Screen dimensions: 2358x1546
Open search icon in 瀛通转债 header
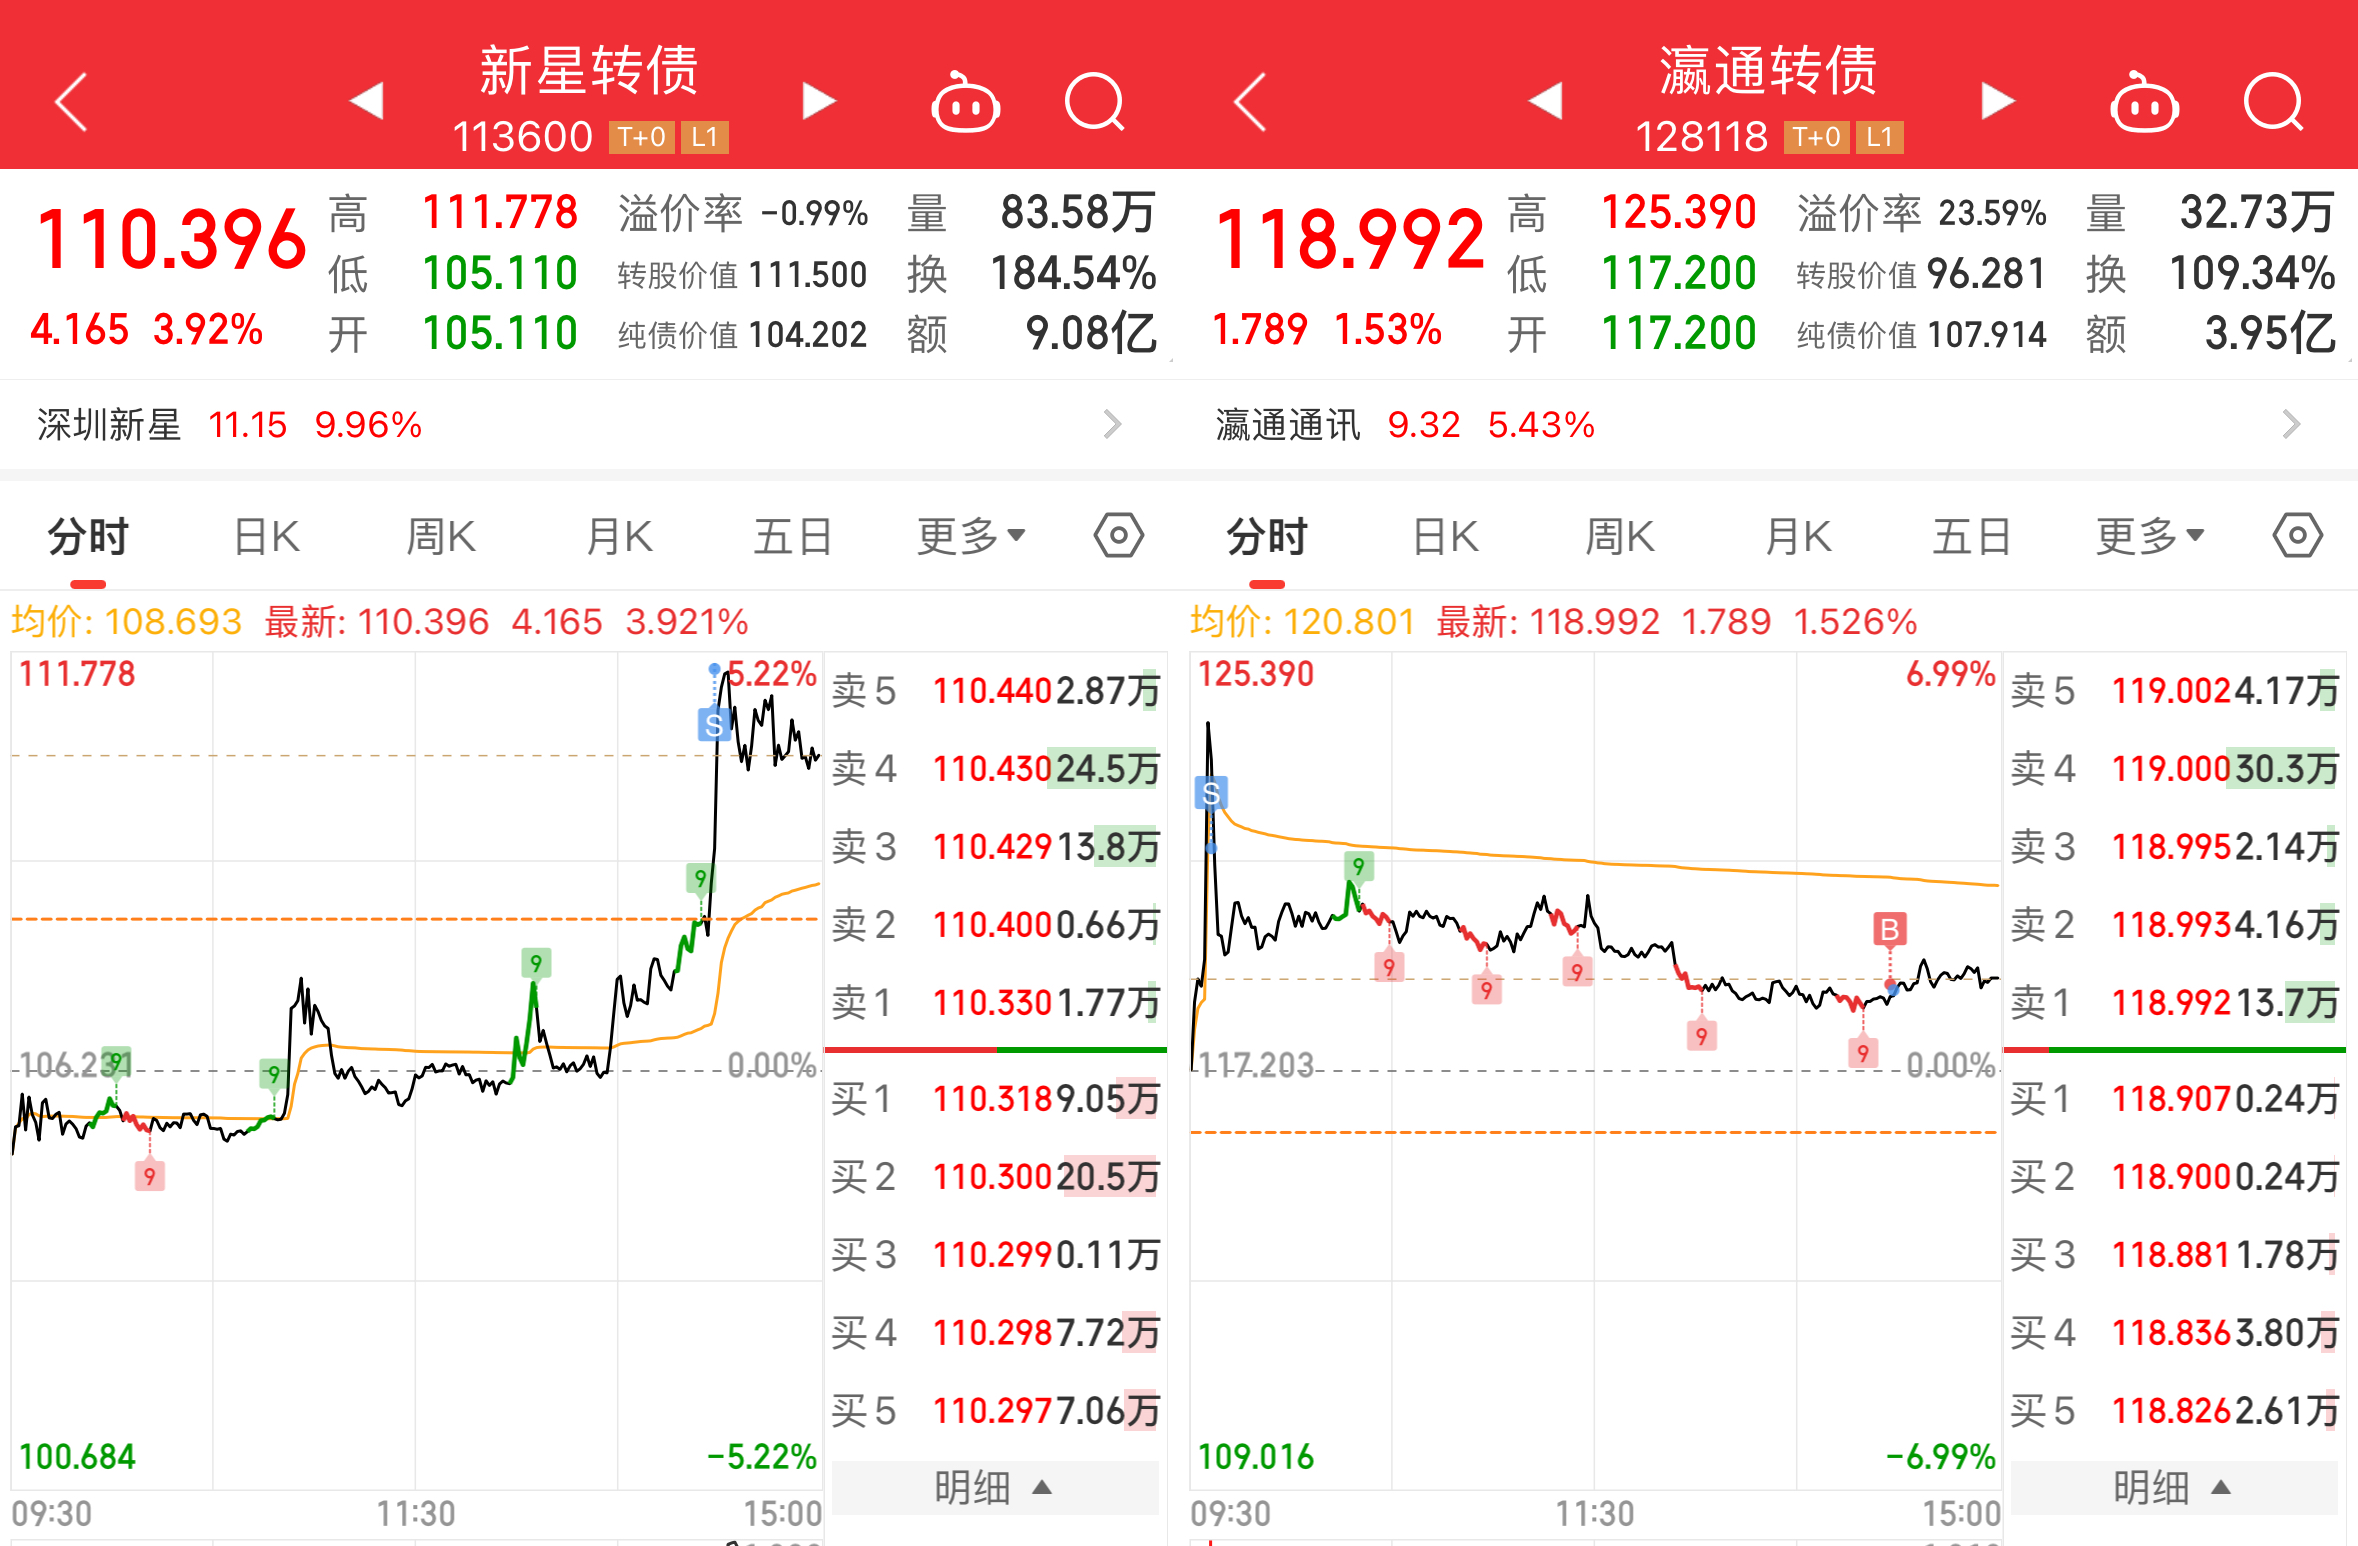coord(2273,102)
